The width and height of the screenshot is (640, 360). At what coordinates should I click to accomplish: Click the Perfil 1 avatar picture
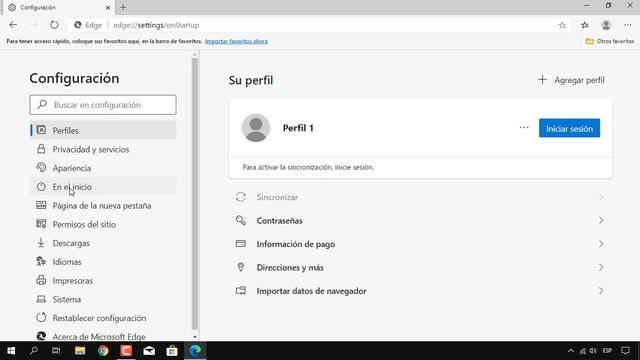click(256, 128)
